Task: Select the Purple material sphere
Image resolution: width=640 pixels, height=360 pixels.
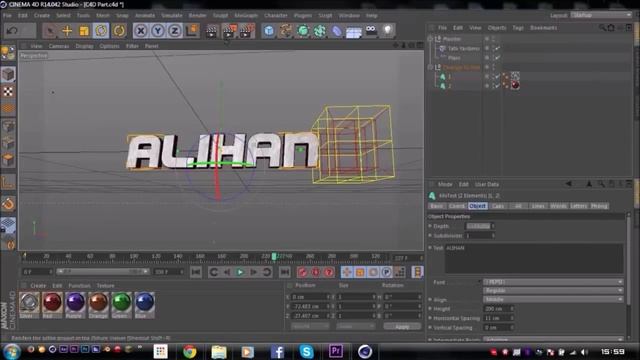Action: coord(75,302)
